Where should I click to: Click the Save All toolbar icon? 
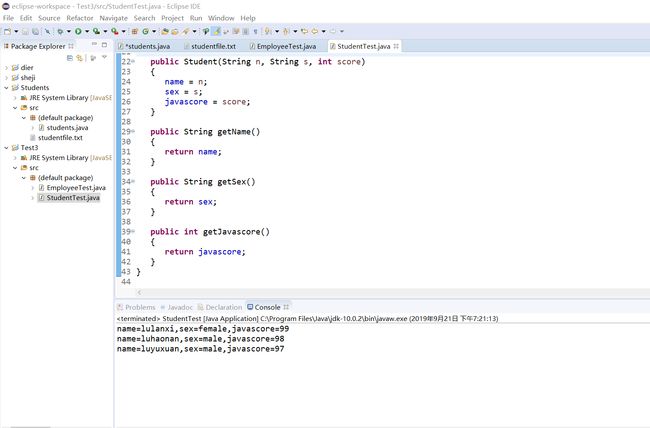pos(36,32)
